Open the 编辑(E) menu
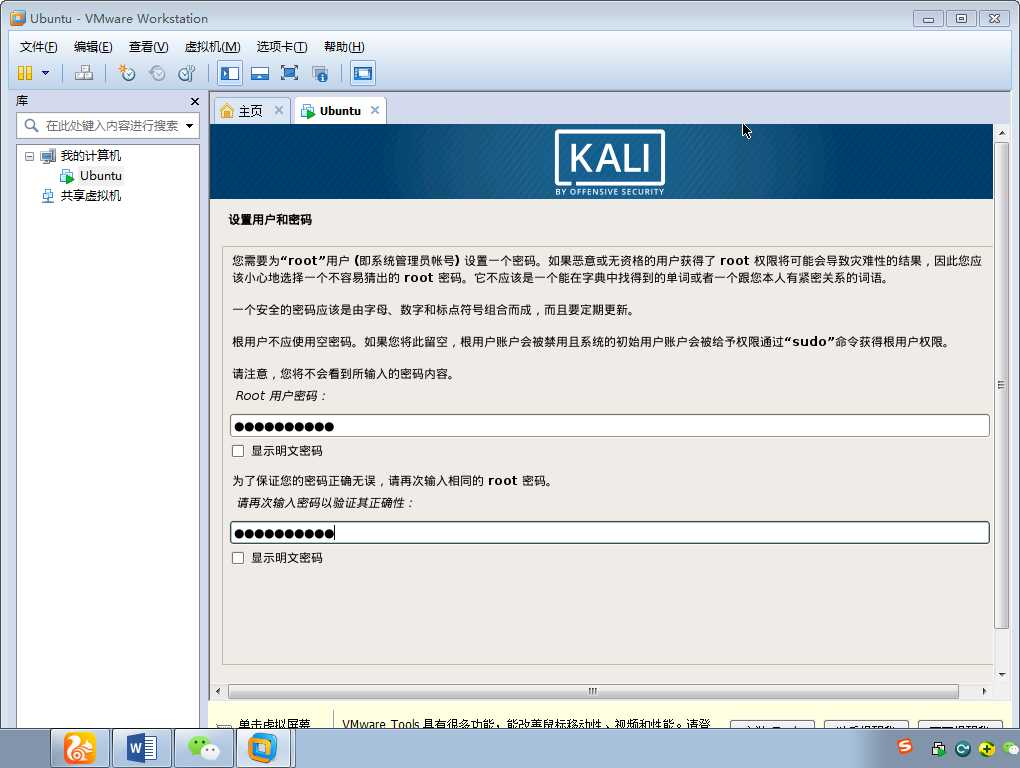Image resolution: width=1020 pixels, height=768 pixels. point(93,47)
